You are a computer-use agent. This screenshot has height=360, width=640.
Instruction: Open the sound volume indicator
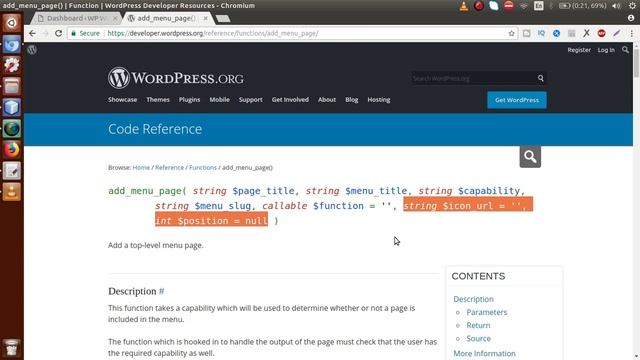pos(616,6)
